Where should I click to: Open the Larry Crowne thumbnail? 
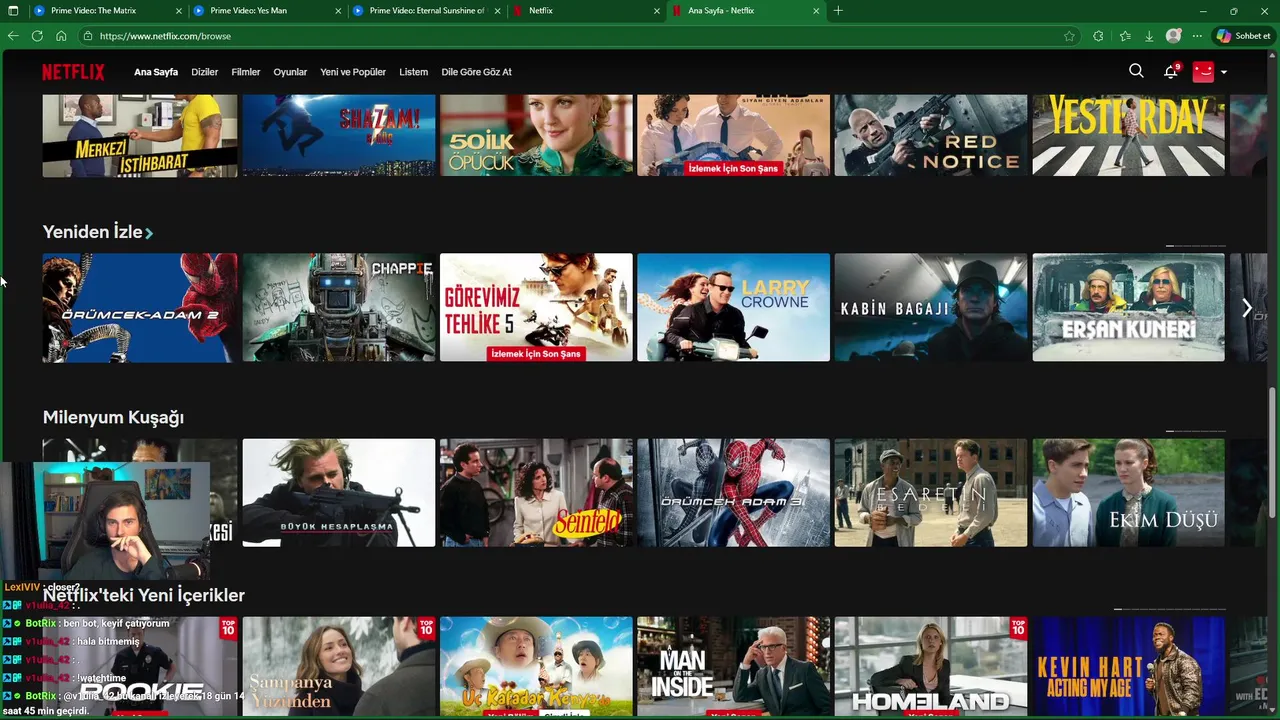(x=733, y=307)
